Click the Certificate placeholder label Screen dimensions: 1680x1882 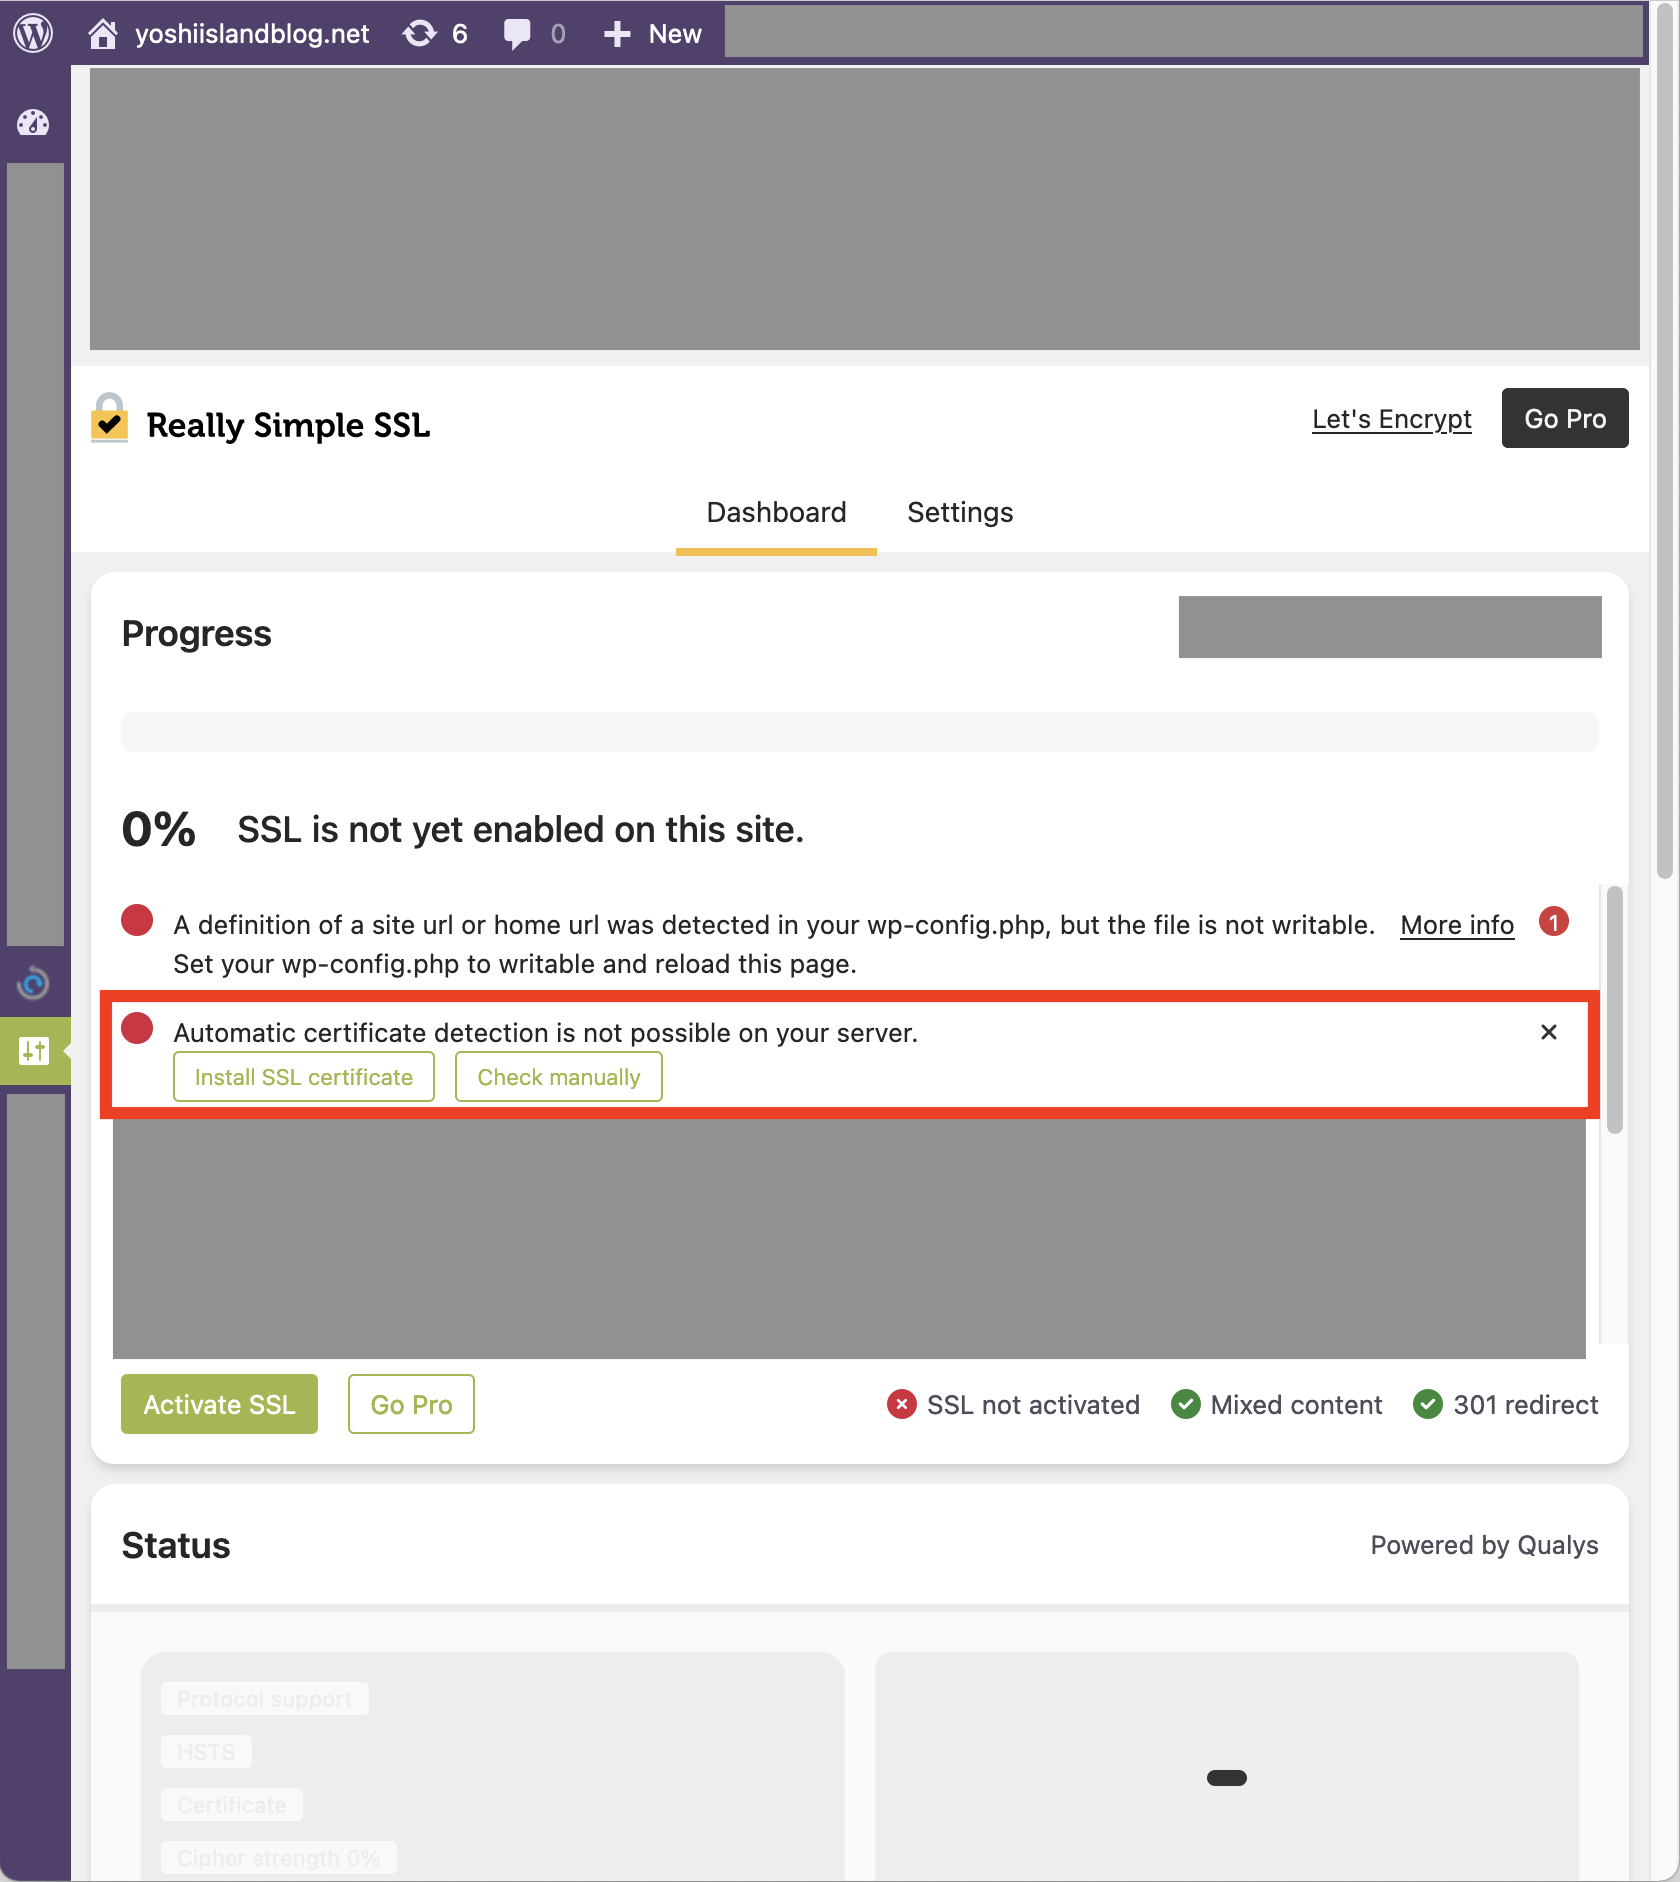coord(232,1805)
